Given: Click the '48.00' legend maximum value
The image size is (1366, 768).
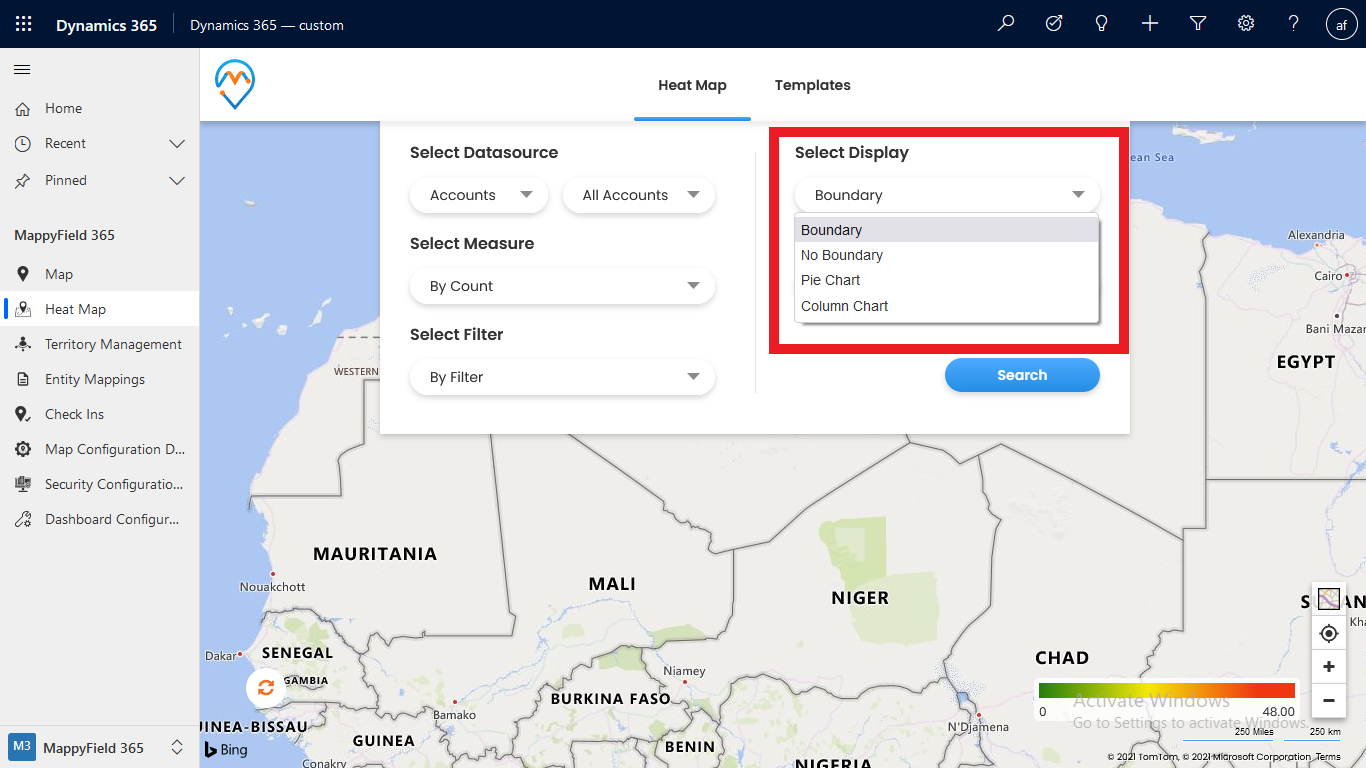Looking at the screenshot, I should click(1278, 712).
